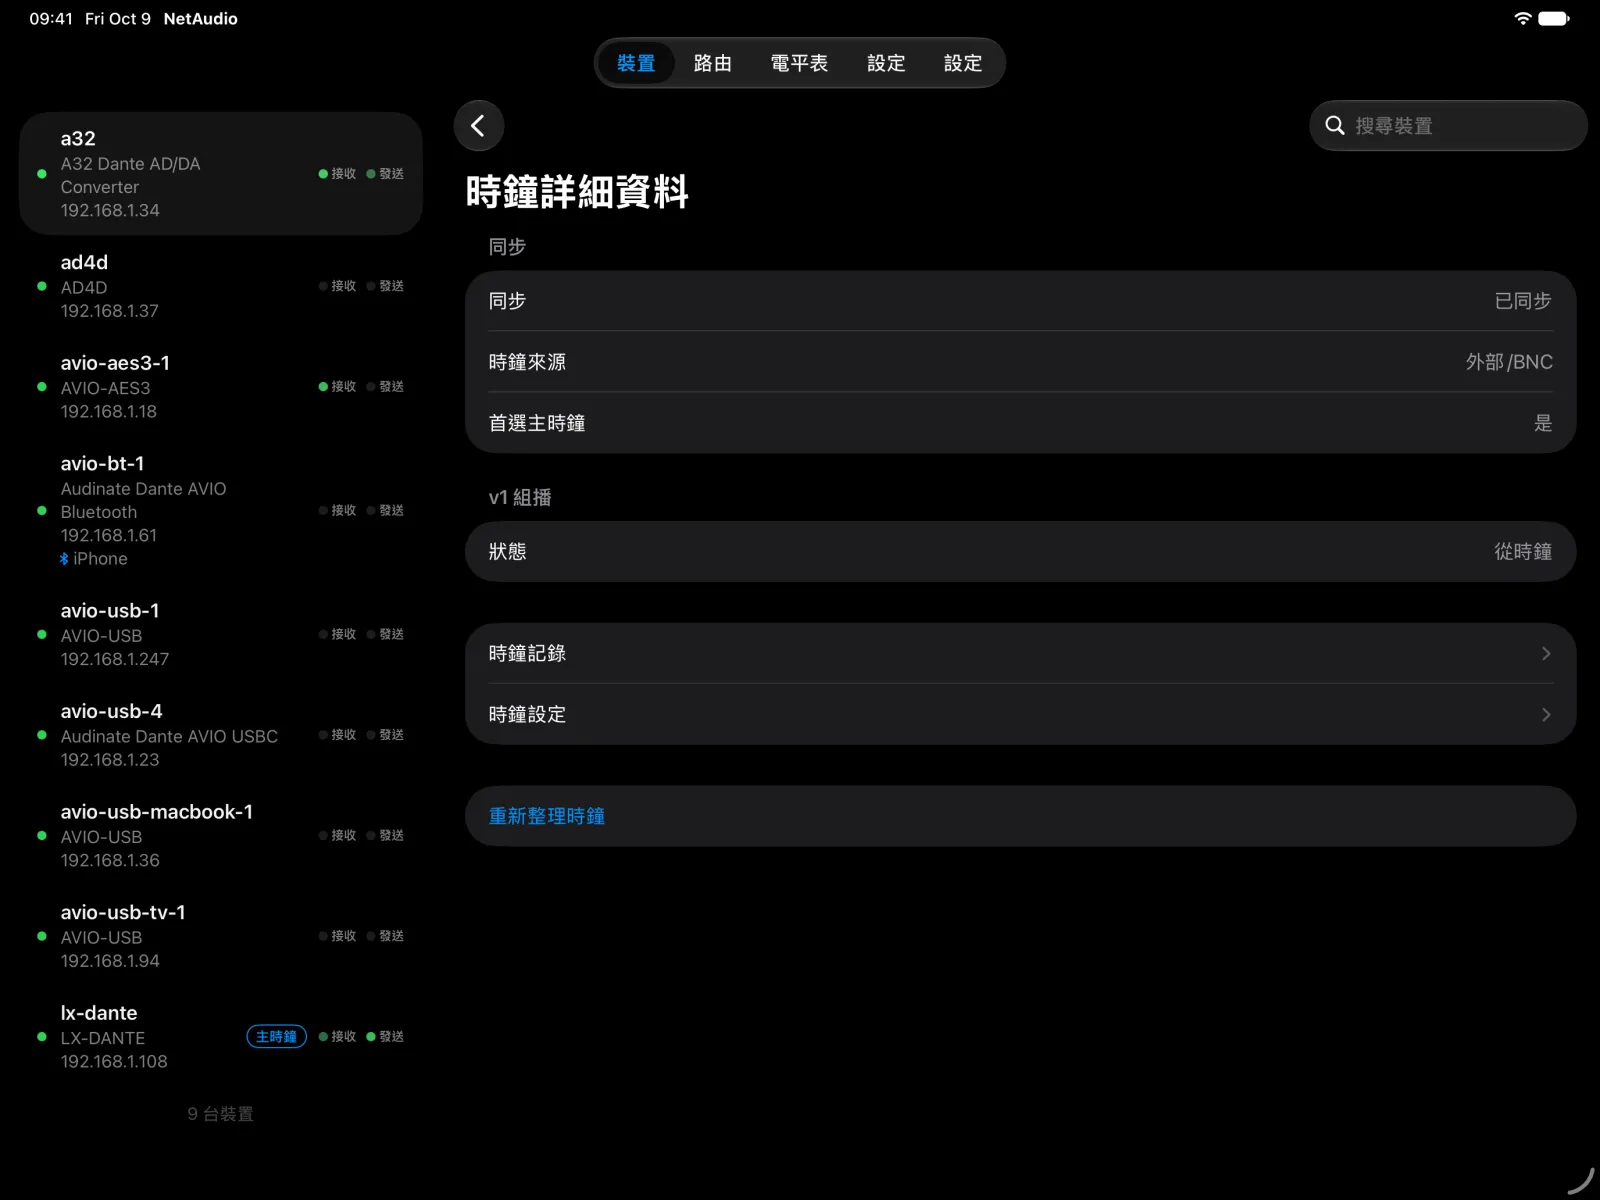1600x1200 pixels.
Task: Click the 狀態 row showing 從時鐘
Action: click(1020, 551)
